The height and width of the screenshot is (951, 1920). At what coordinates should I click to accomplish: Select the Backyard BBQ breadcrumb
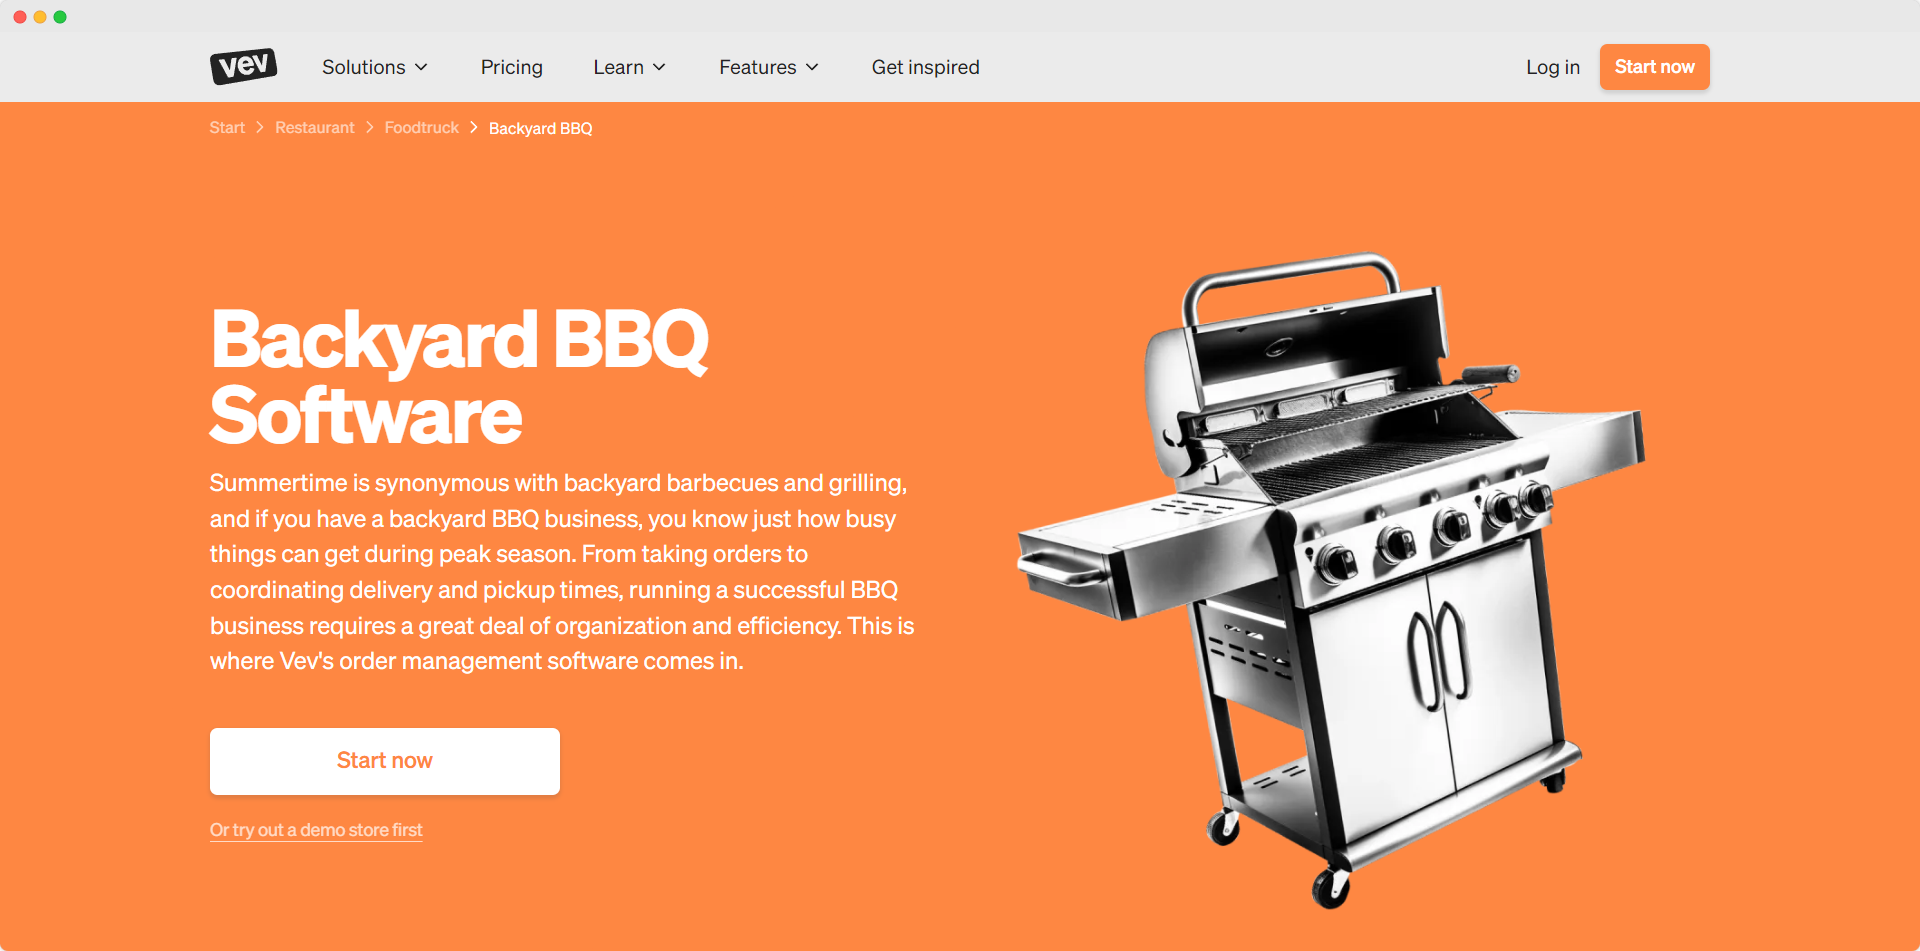(540, 128)
